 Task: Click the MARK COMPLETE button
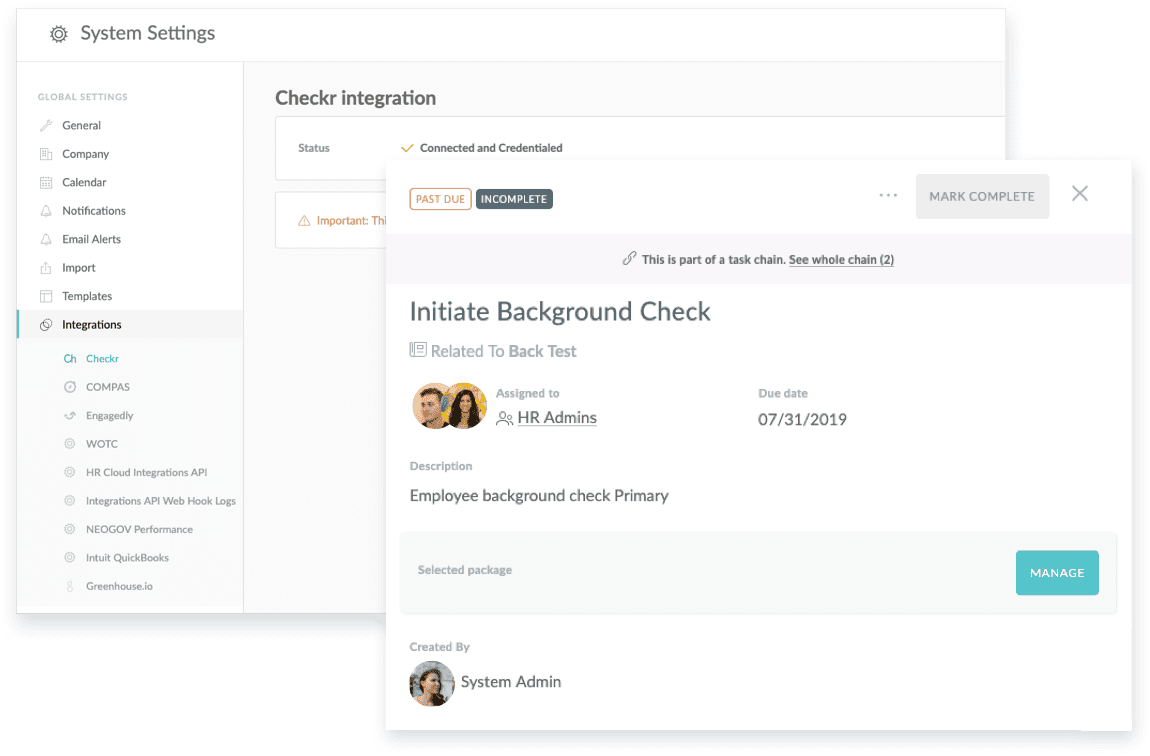(982, 196)
